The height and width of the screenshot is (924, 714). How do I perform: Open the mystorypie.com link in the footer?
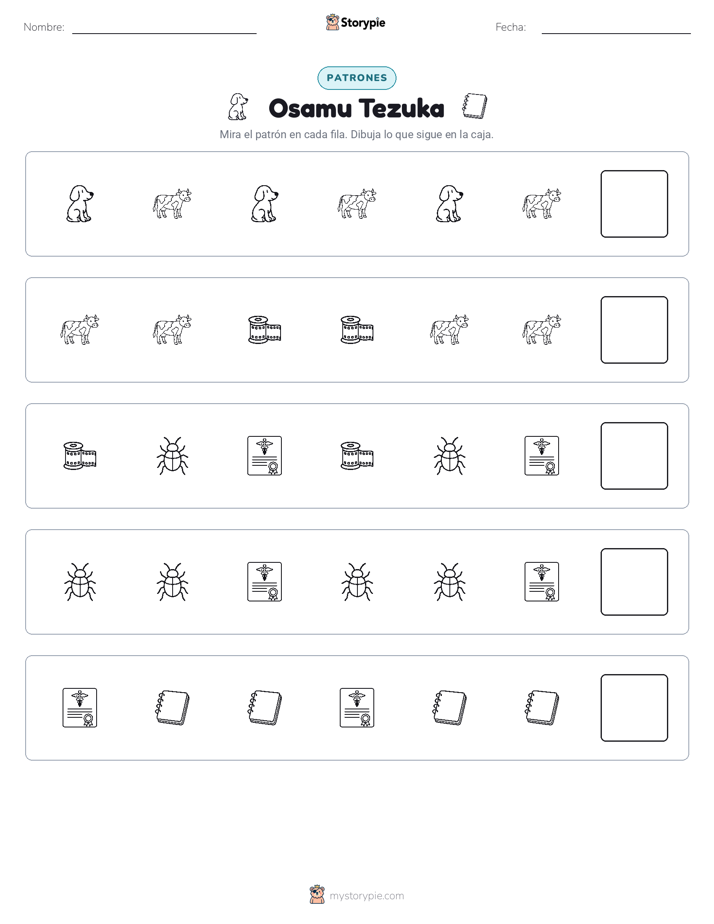pos(366,896)
